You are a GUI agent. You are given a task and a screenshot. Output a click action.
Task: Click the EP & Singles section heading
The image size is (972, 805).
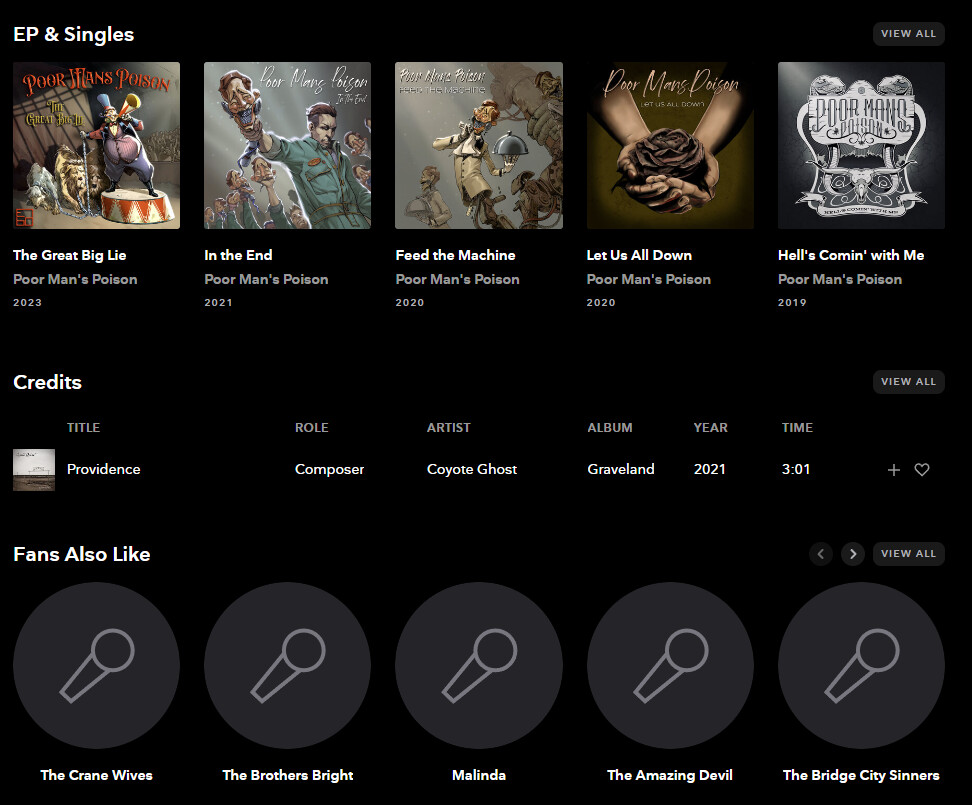74,34
